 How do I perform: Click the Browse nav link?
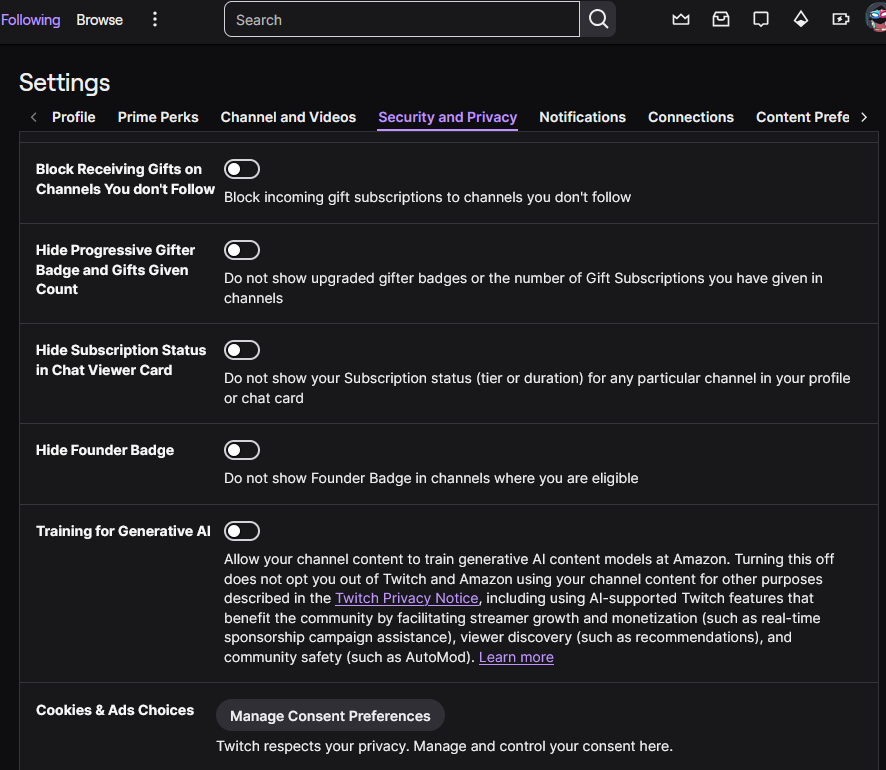coord(99,20)
